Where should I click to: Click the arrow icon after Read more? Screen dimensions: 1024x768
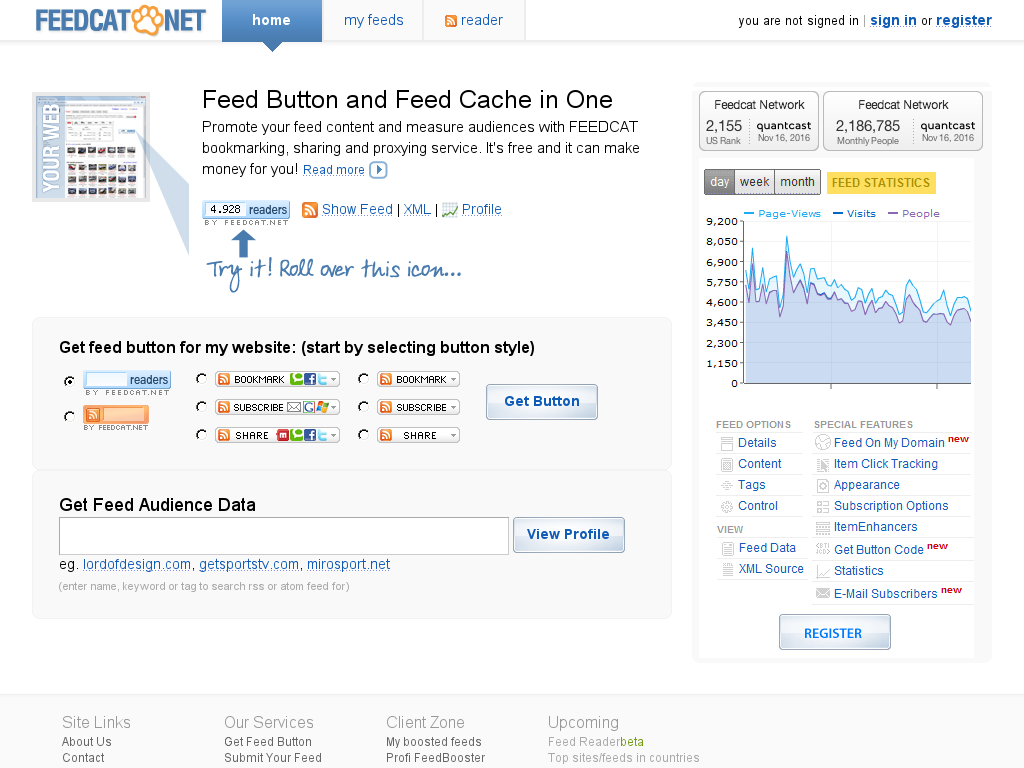[x=378, y=170]
